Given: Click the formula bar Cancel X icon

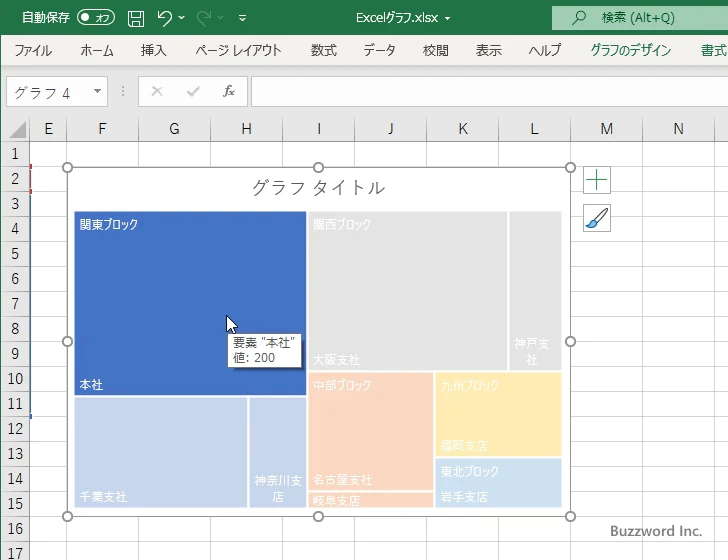Looking at the screenshot, I should [157, 92].
